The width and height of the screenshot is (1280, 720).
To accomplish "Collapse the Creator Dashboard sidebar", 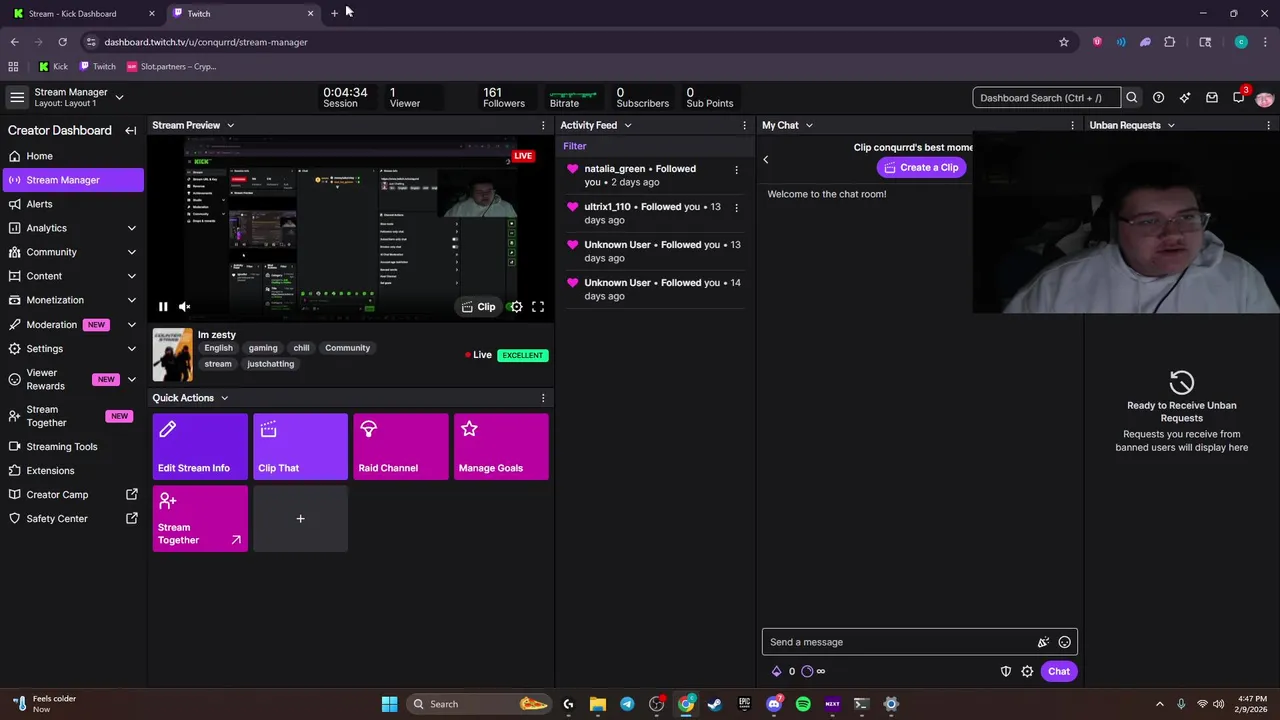I will pos(130,130).
